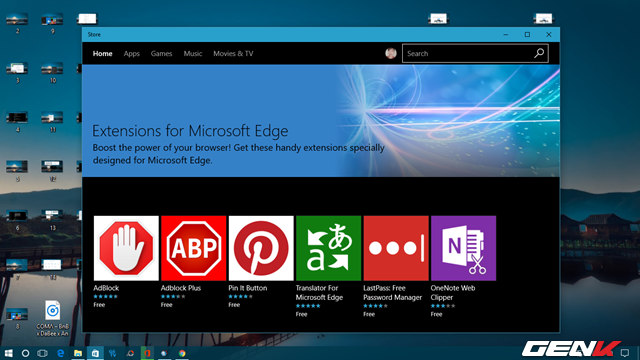Launch Google Chrome from the taskbar
This screenshot has width=640, height=360.
[x=182, y=353]
